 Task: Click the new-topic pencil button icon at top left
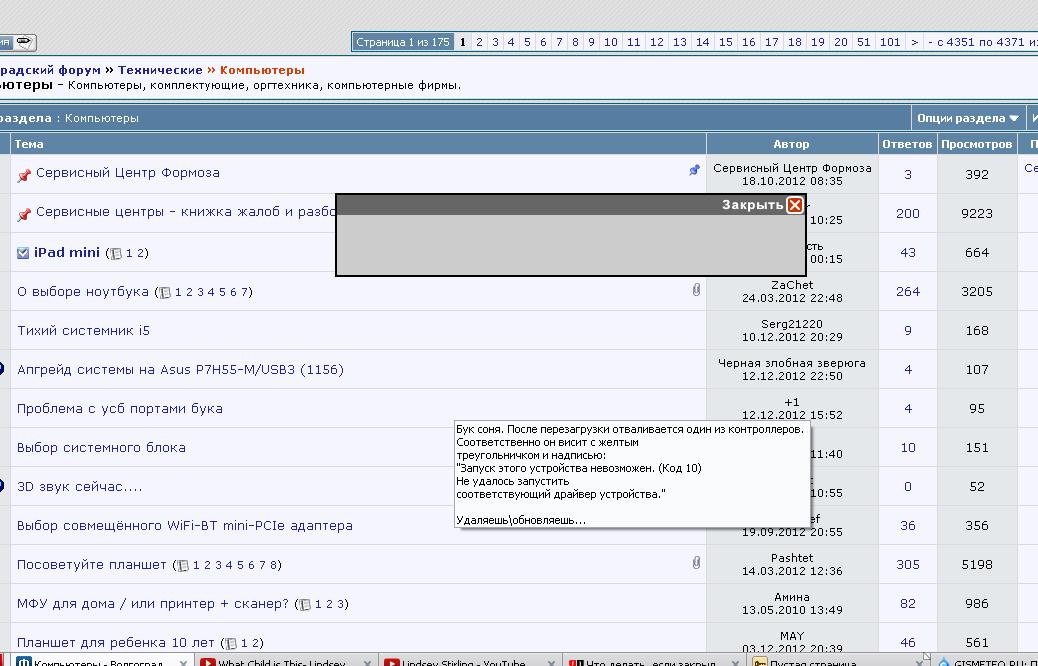25,42
